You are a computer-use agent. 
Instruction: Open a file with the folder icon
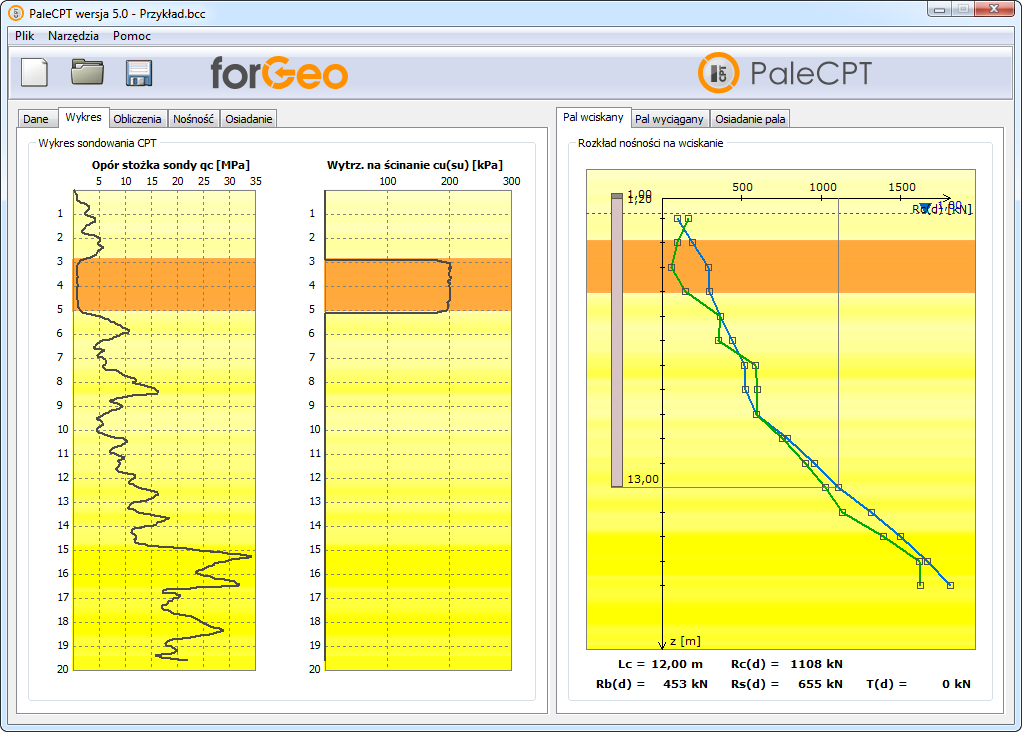(x=87, y=72)
